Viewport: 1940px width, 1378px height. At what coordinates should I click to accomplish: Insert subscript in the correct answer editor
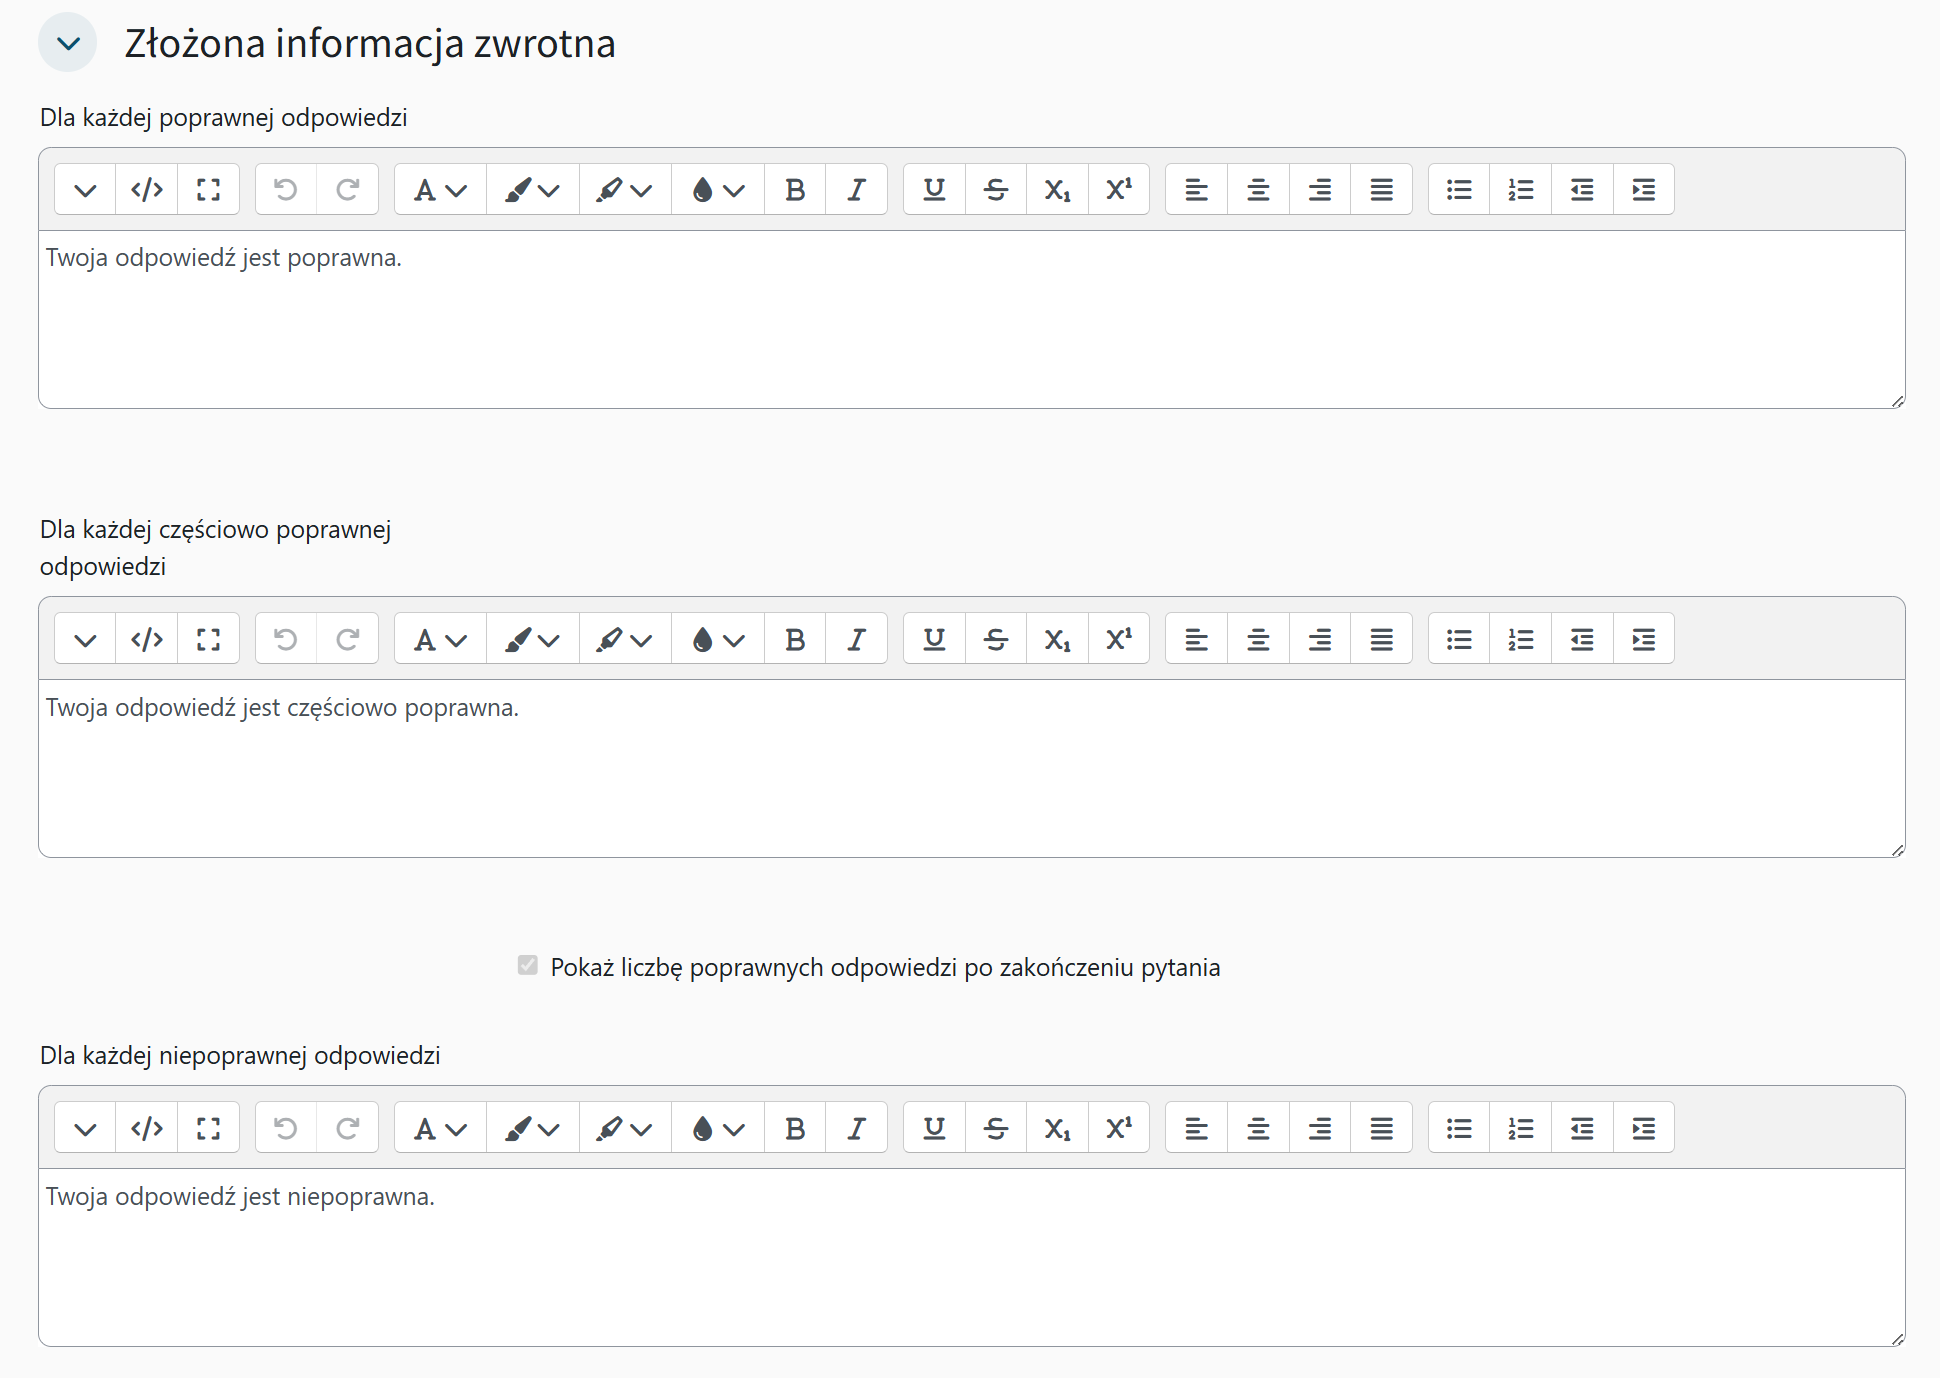(x=1057, y=188)
